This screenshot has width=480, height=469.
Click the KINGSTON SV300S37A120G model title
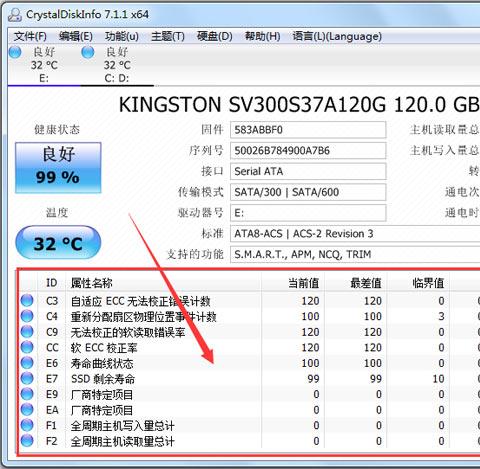(299, 105)
